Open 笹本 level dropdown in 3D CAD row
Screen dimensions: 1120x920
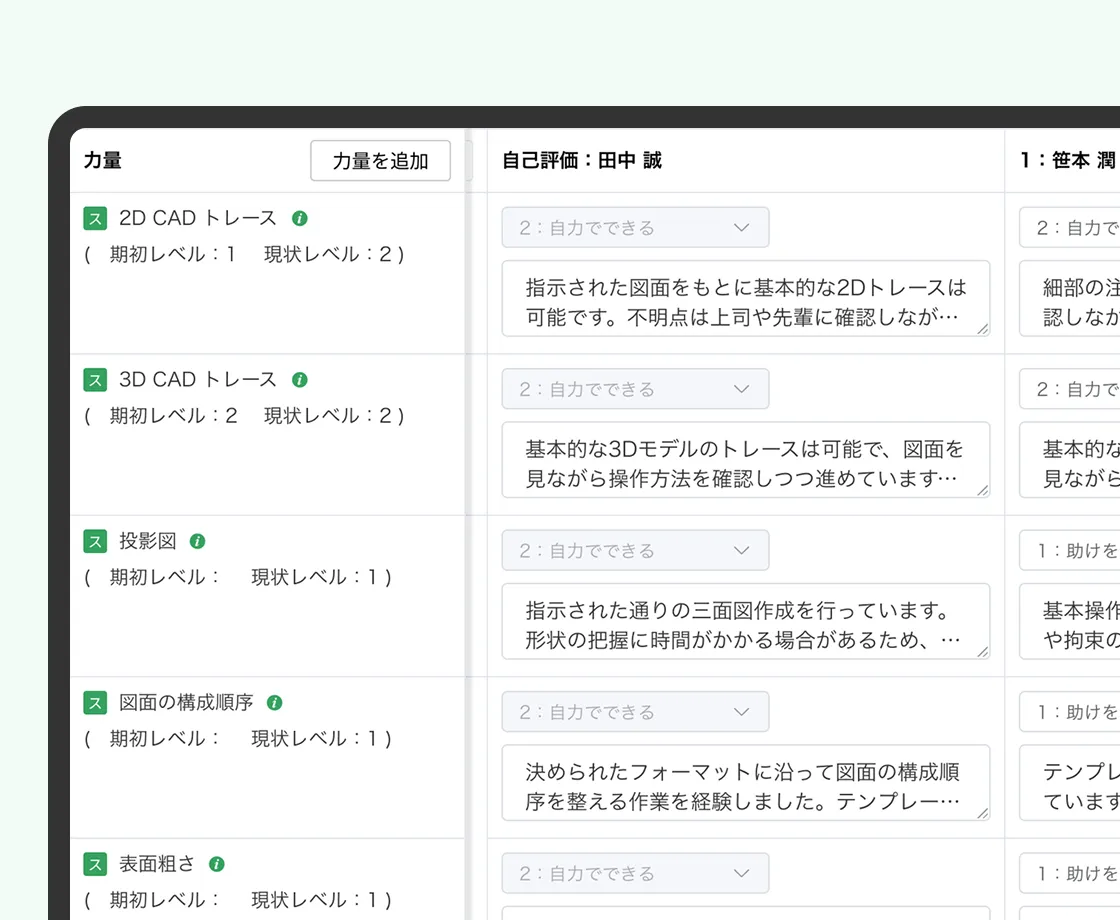tap(1070, 389)
